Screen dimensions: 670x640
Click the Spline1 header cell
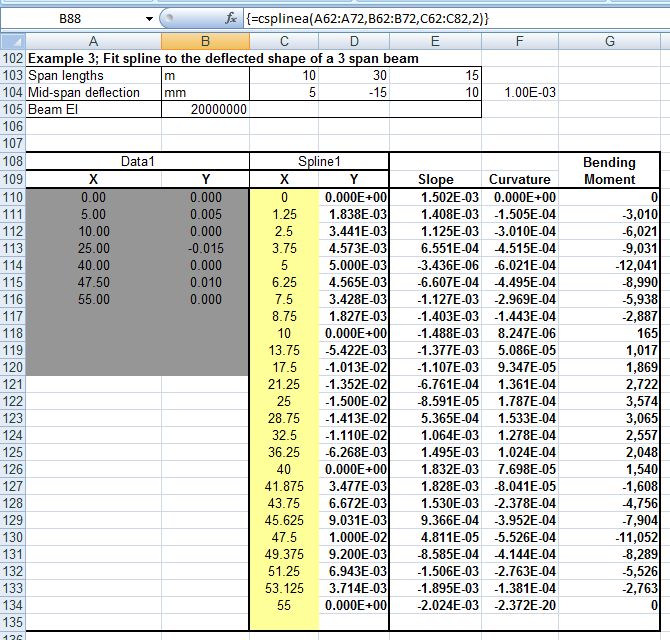point(319,161)
